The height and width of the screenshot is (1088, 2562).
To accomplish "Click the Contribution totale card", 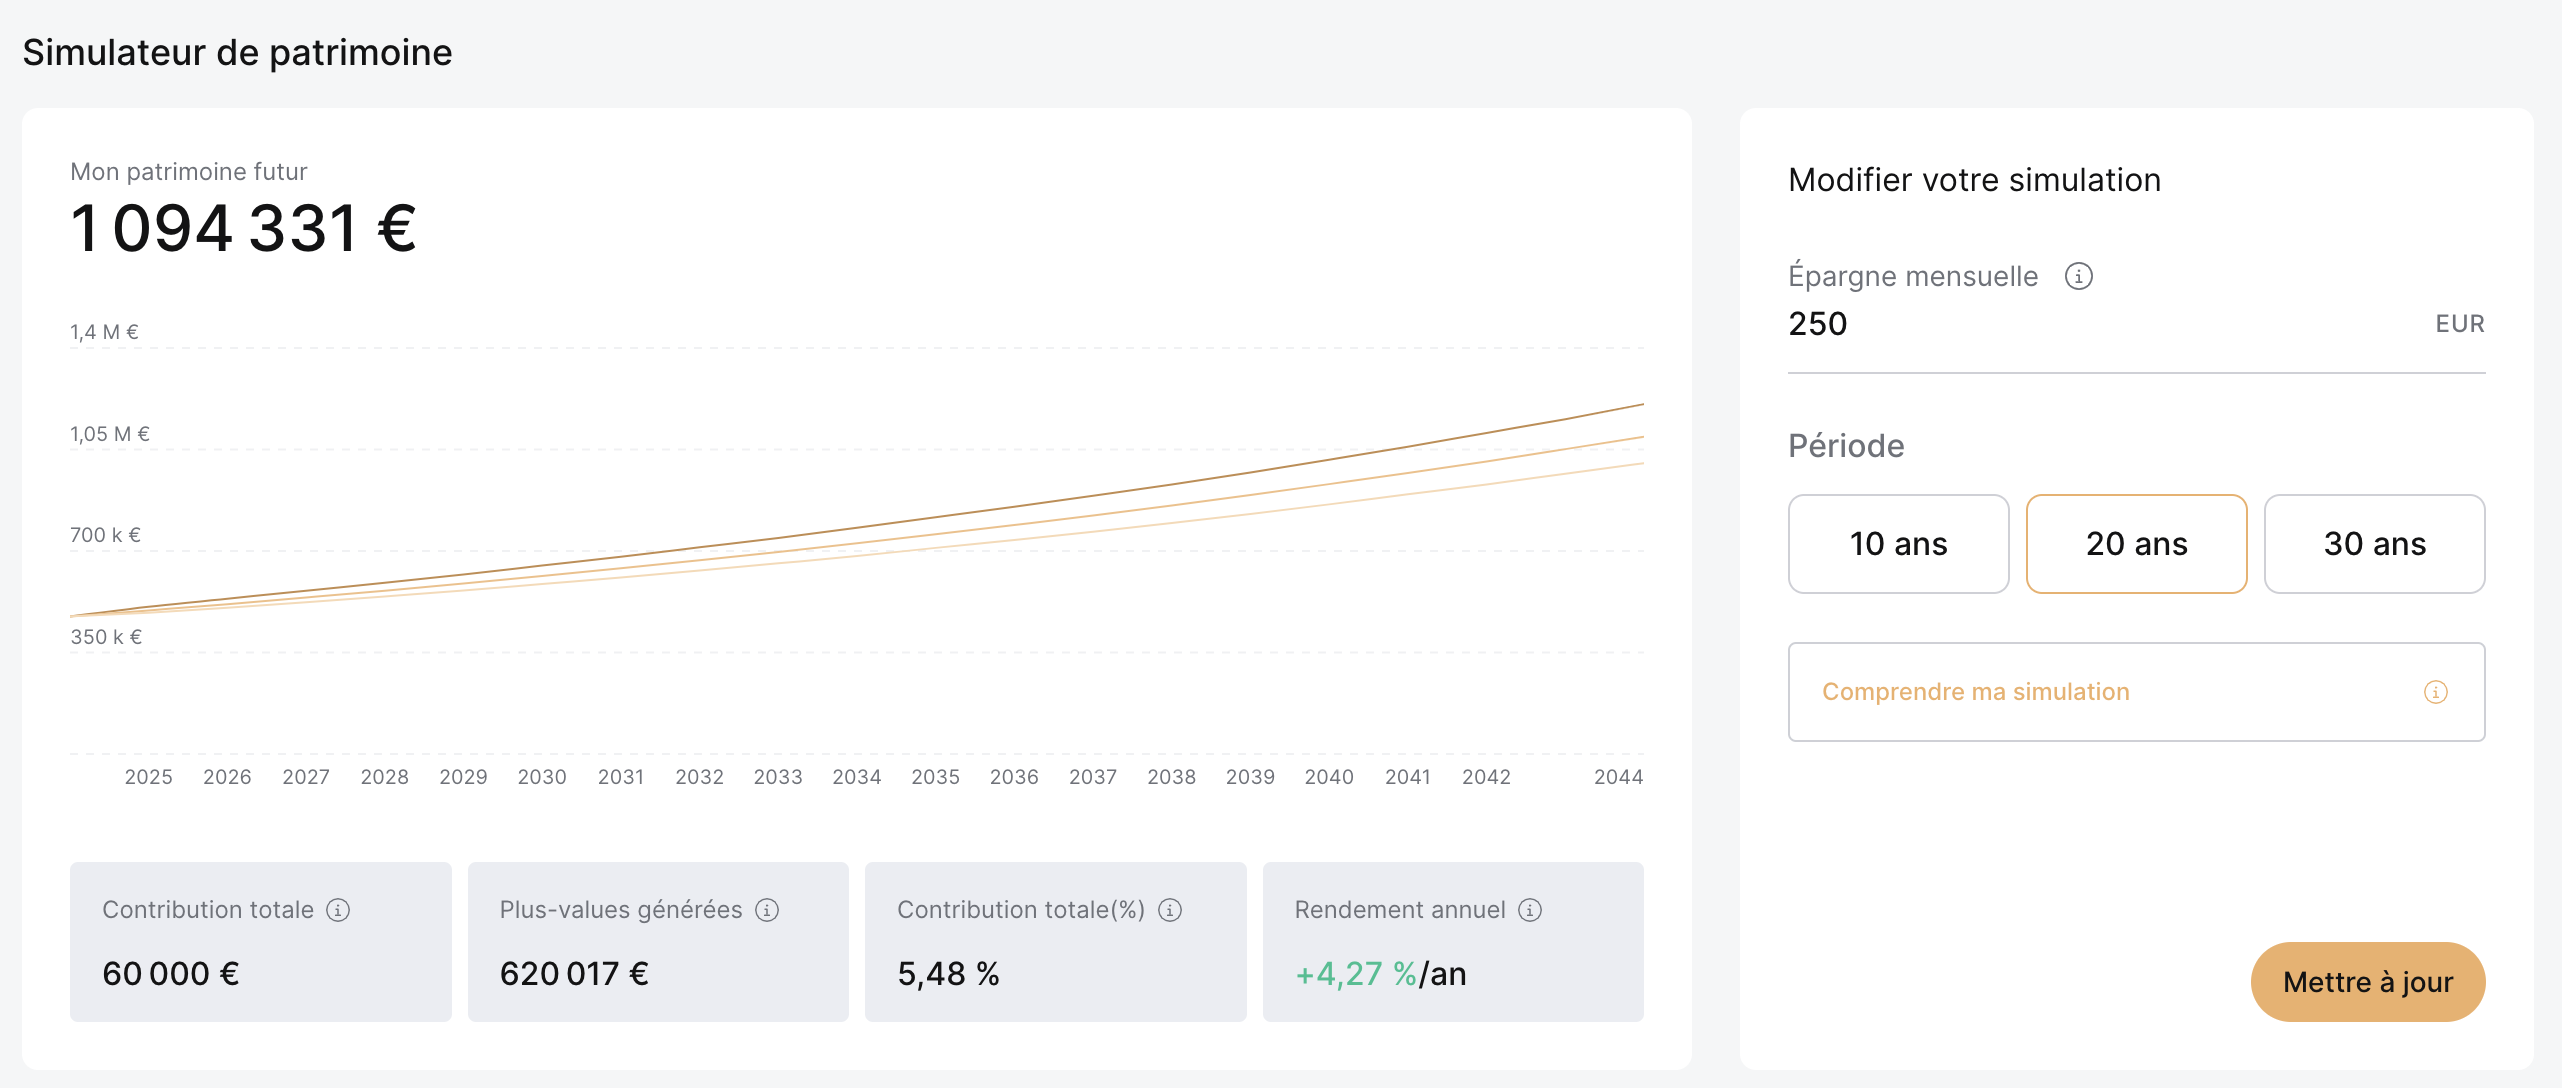I will point(260,942).
